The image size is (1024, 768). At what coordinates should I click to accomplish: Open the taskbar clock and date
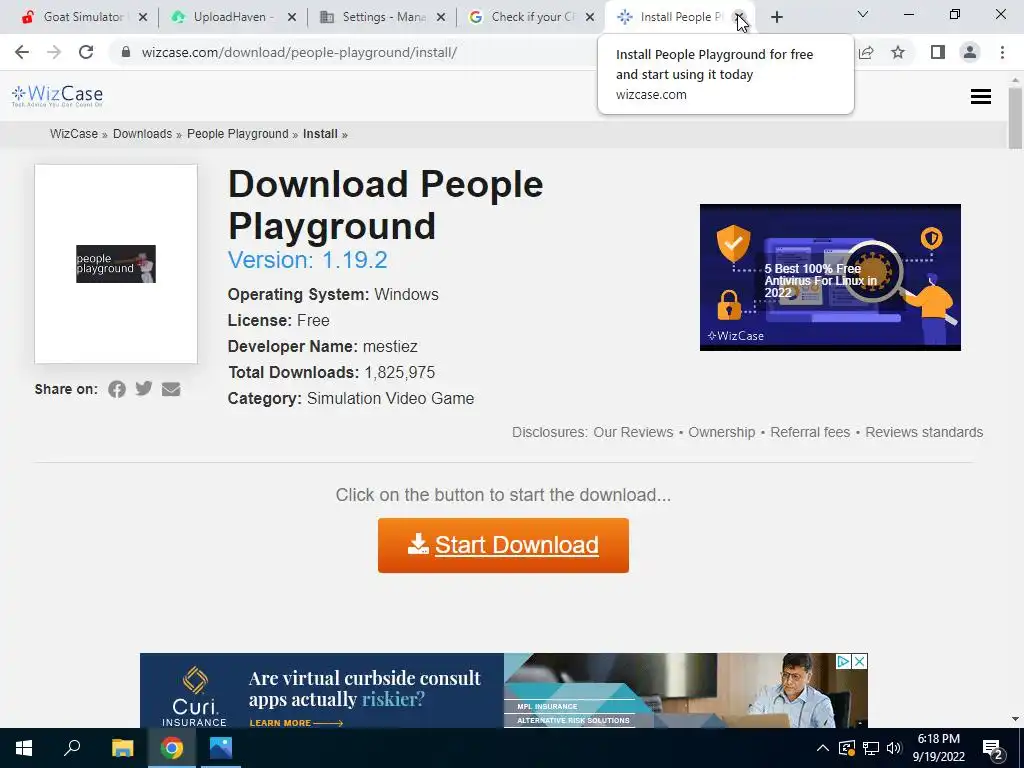click(x=938, y=748)
